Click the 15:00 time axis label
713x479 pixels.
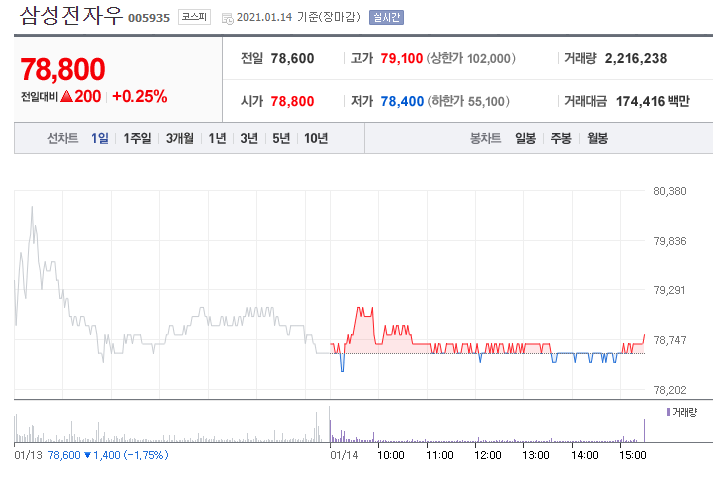tap(633, 455)
